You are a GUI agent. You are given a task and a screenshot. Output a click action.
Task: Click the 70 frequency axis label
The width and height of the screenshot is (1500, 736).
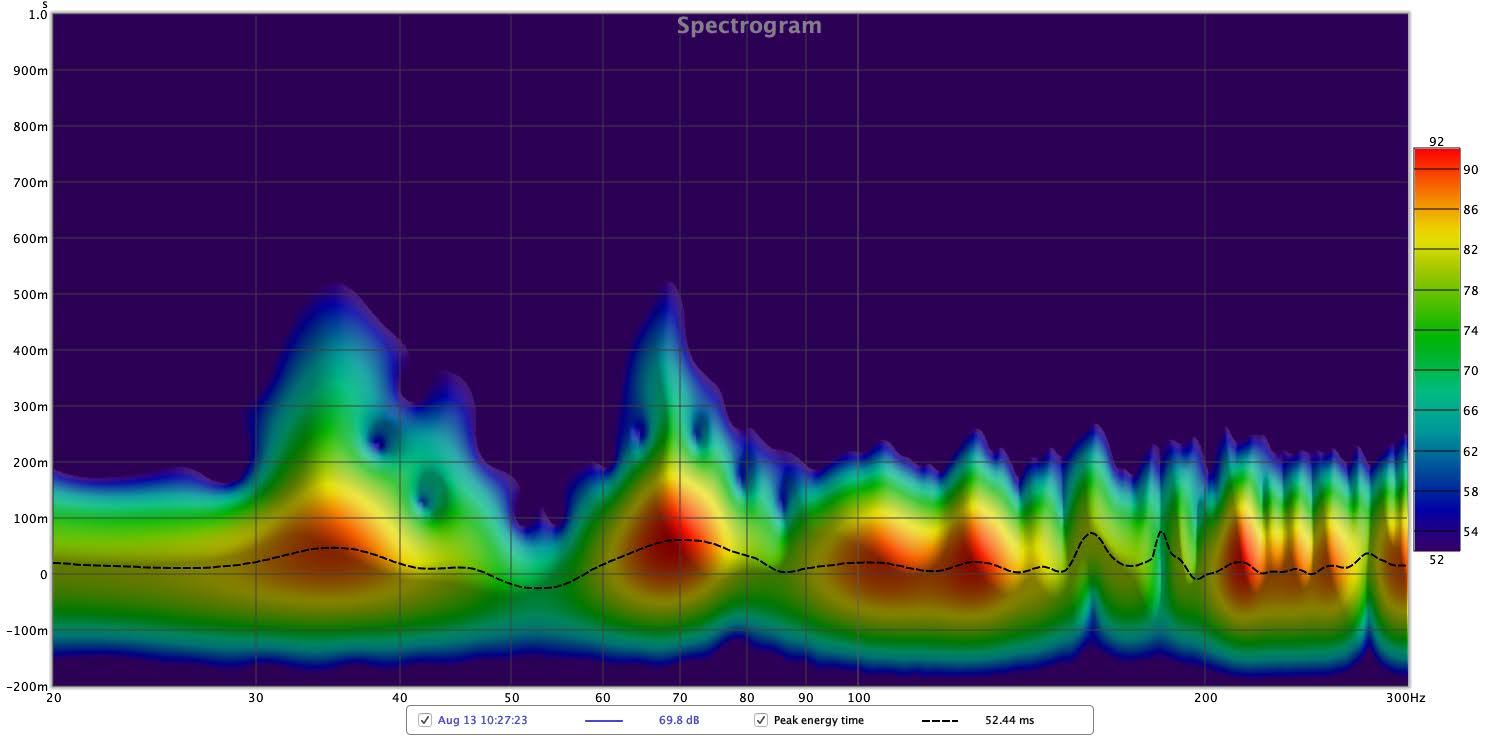[680, 697]
